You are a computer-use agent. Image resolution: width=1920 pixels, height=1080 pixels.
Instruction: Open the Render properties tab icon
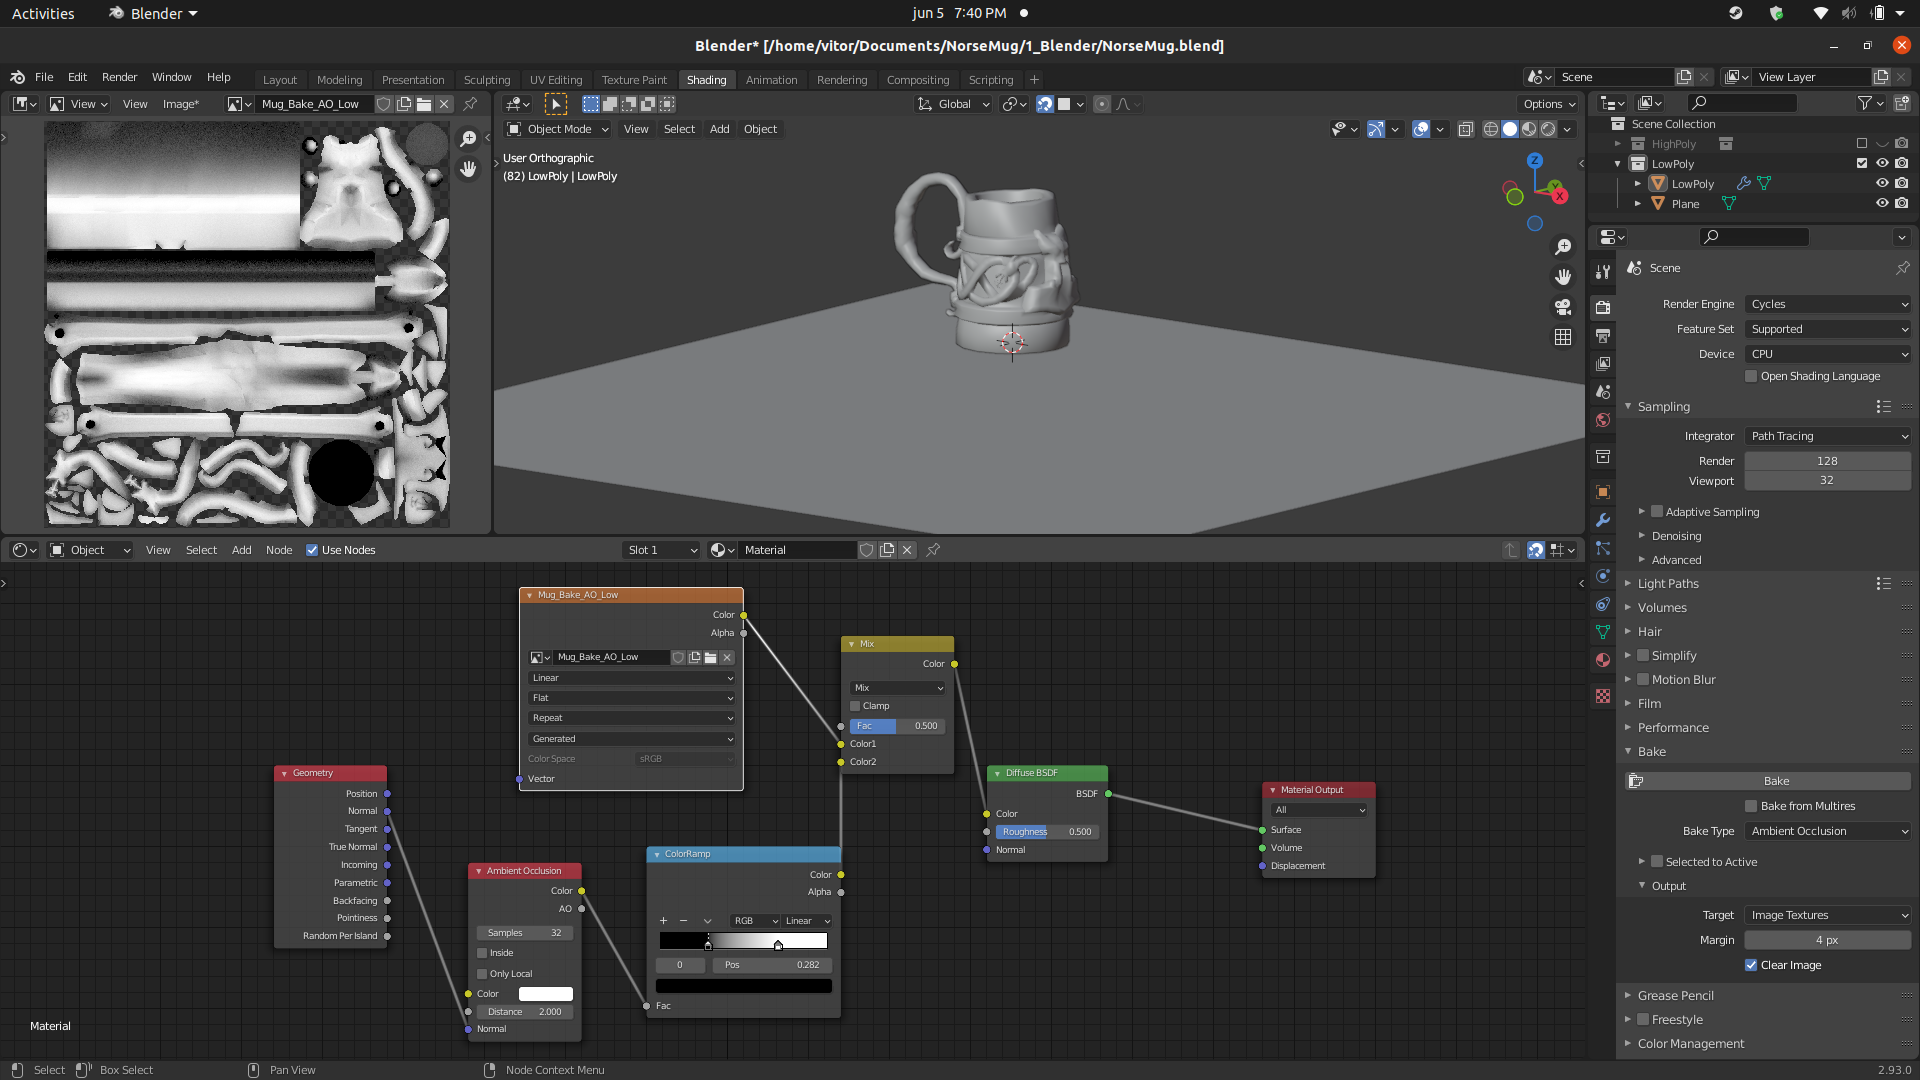[x=1603, y=307]
